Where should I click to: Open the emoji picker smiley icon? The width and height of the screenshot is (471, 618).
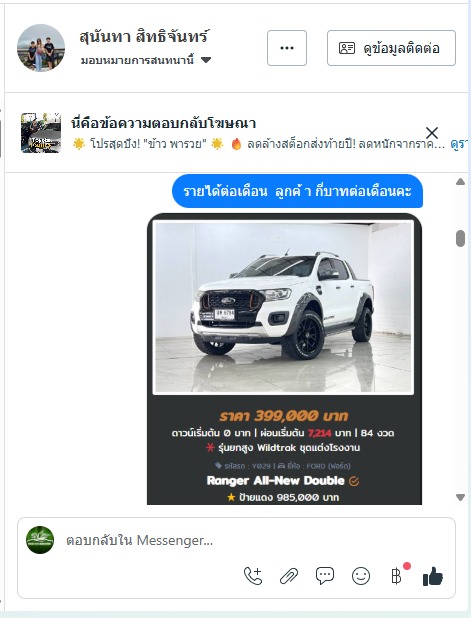click(361, 576)
